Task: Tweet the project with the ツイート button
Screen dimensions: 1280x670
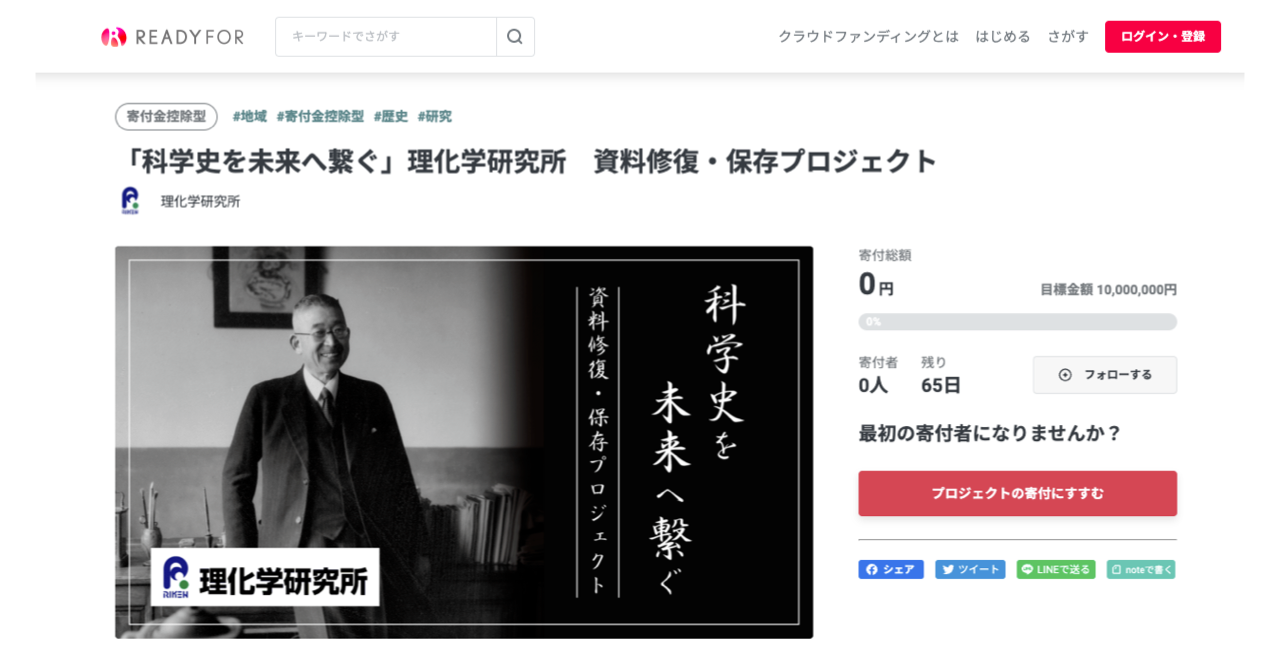Action: (x=970, y=570)
